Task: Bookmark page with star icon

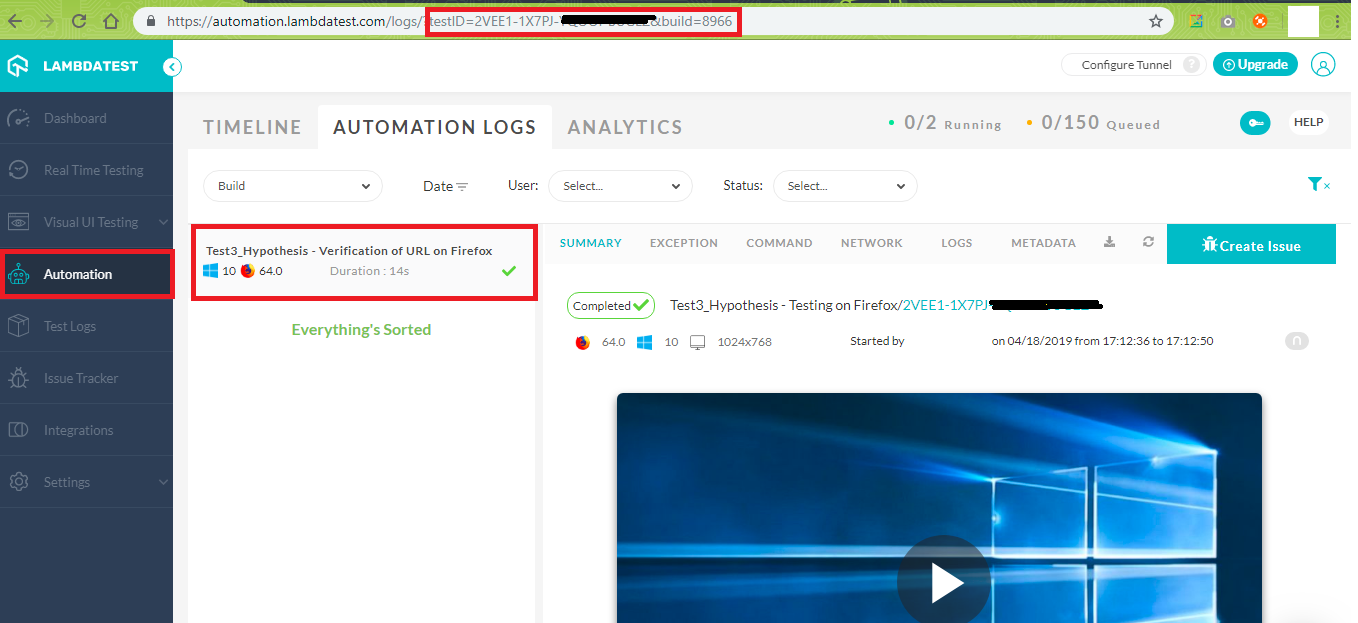Action: tap(1155, 21)
